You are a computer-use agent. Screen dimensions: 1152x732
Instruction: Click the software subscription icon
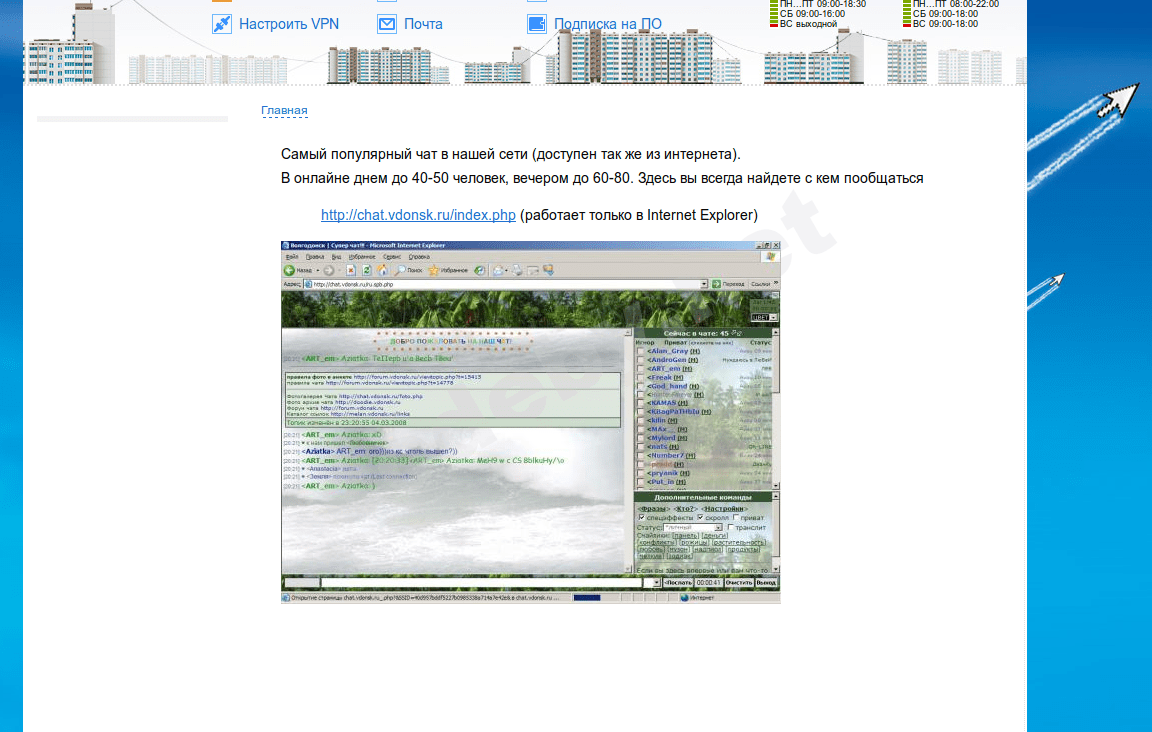coord(537,24)
